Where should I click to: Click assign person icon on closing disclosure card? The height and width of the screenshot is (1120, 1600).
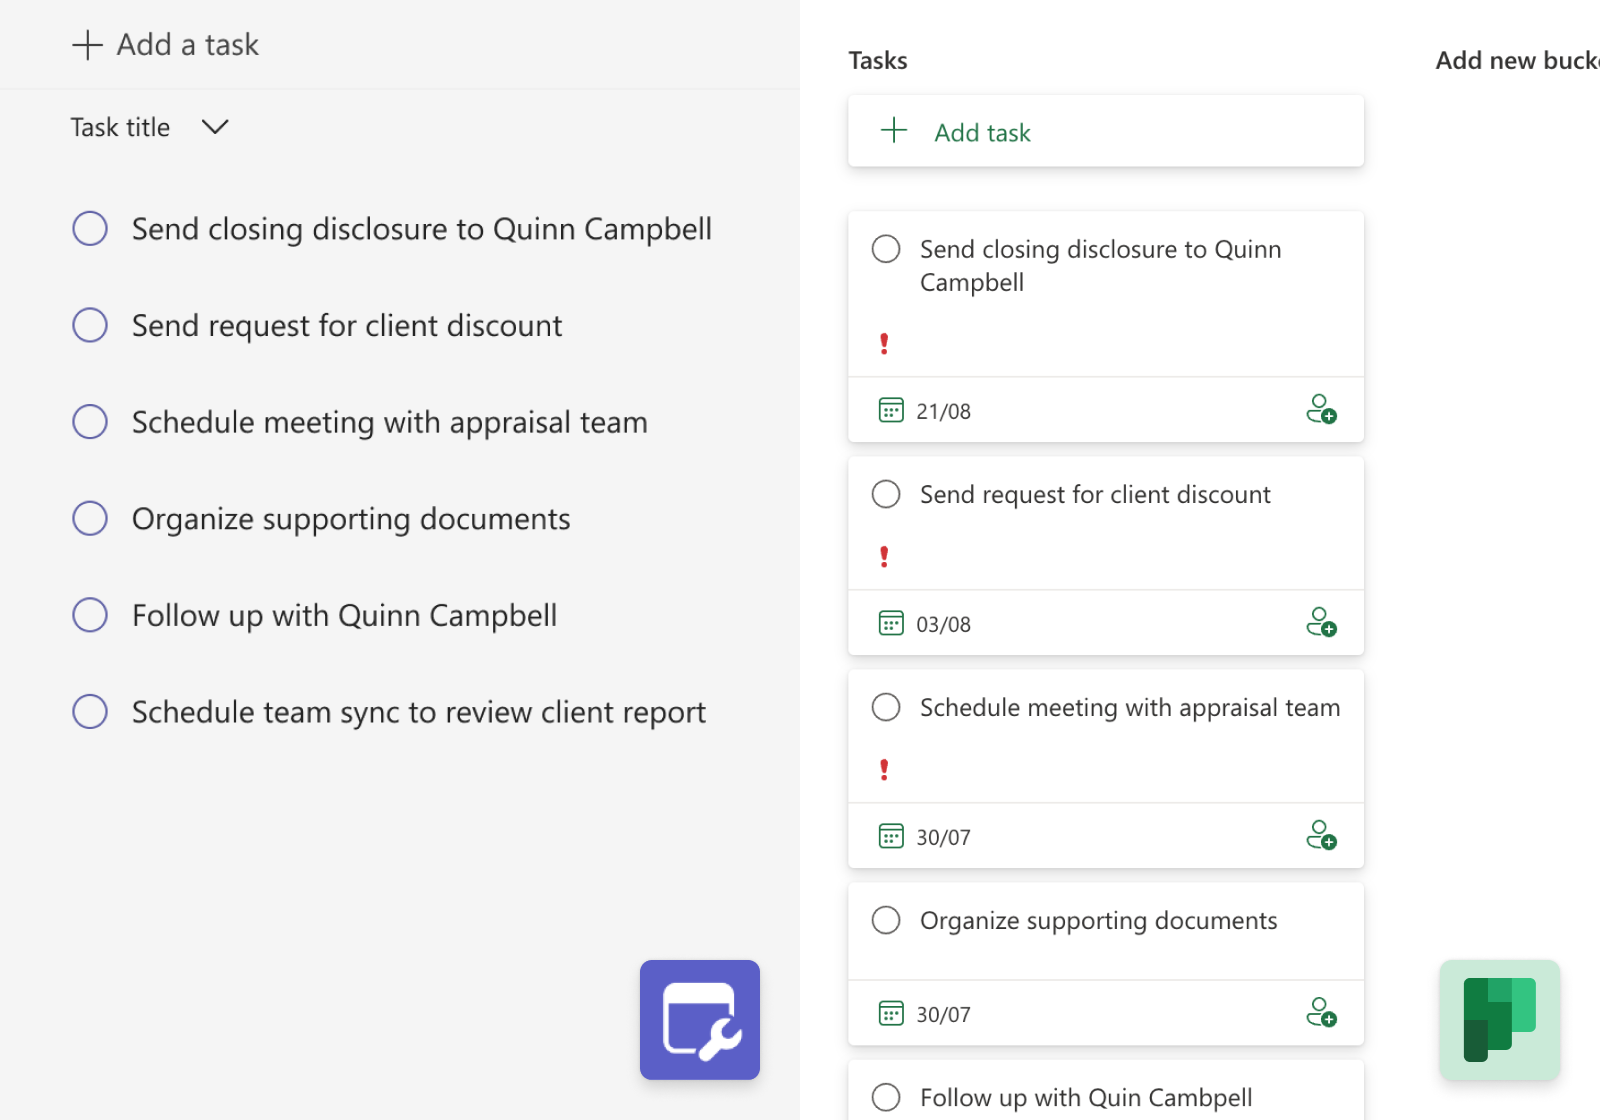pyautogui.click(x=1322, y=410)
